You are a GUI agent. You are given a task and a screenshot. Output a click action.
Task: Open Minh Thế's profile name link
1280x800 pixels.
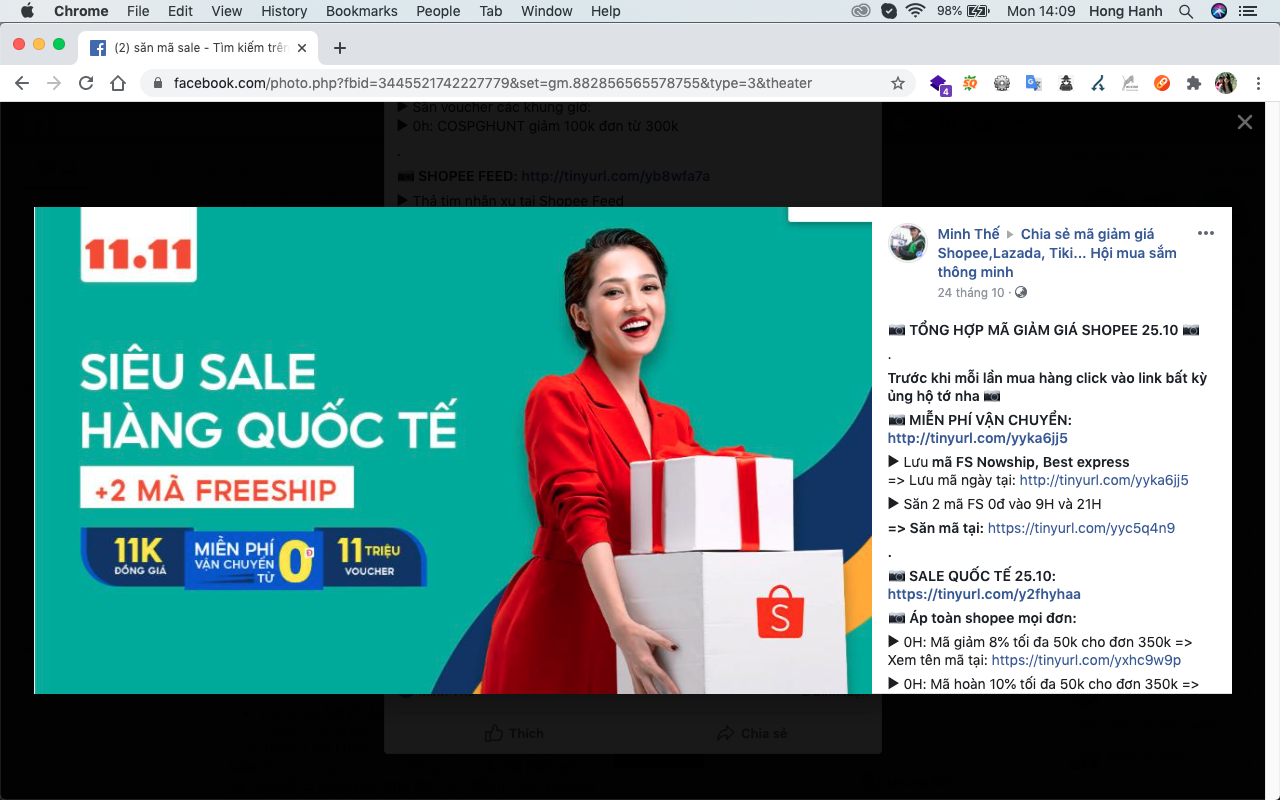pyautogui.click(x=968, y=234)
